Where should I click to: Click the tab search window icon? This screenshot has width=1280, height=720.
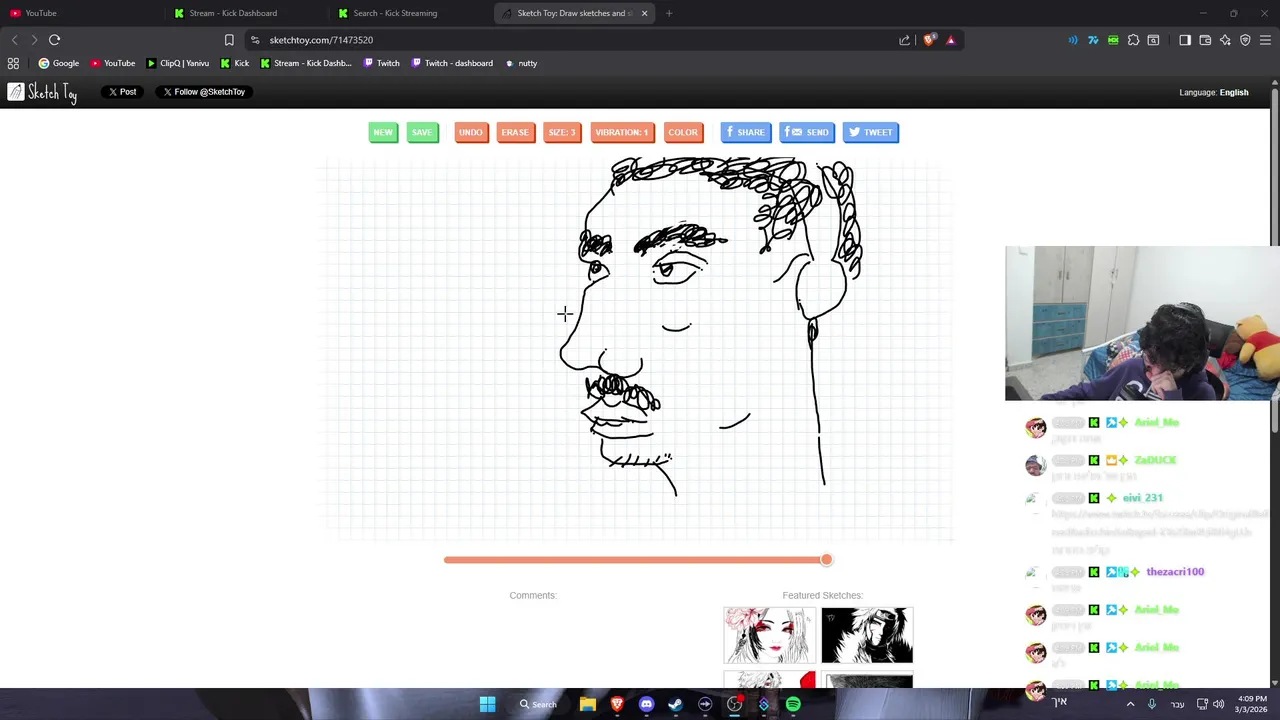coord(1153,40)
